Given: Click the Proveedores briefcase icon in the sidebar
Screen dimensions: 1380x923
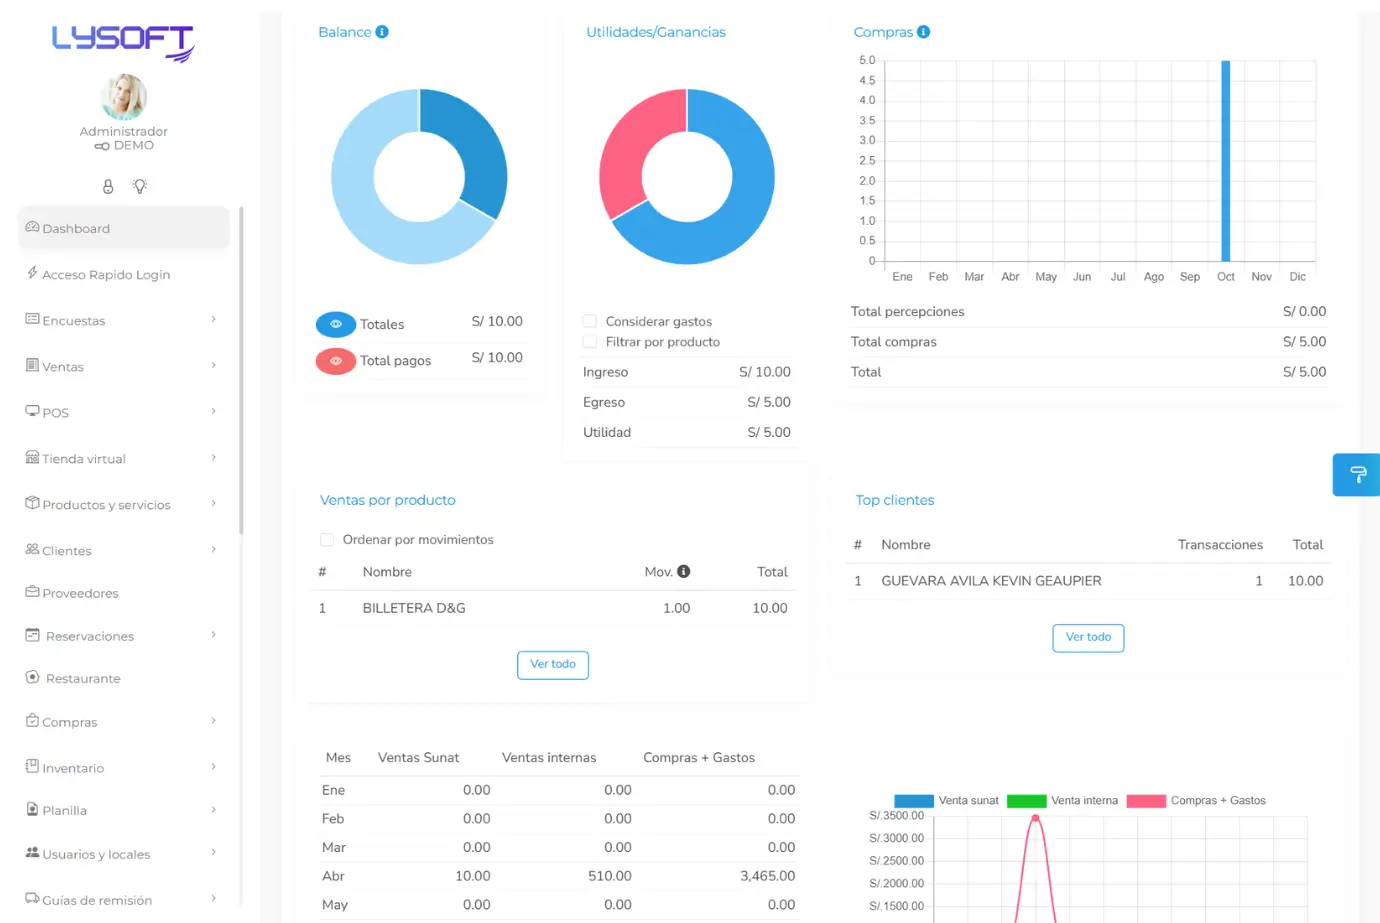Looking at the screenshot, I should pos(32,592).
